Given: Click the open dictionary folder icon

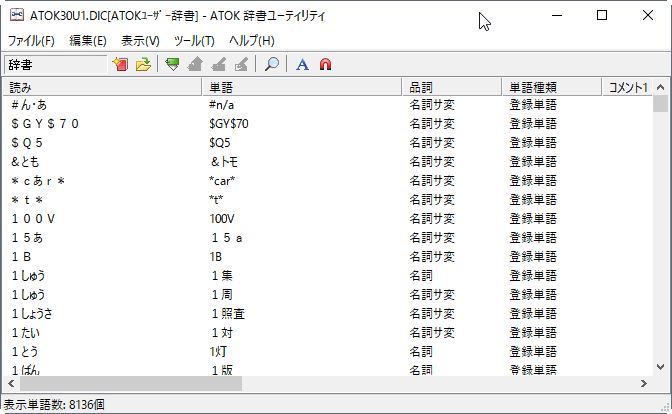Looking at the screenshot, I should [144, 64].
